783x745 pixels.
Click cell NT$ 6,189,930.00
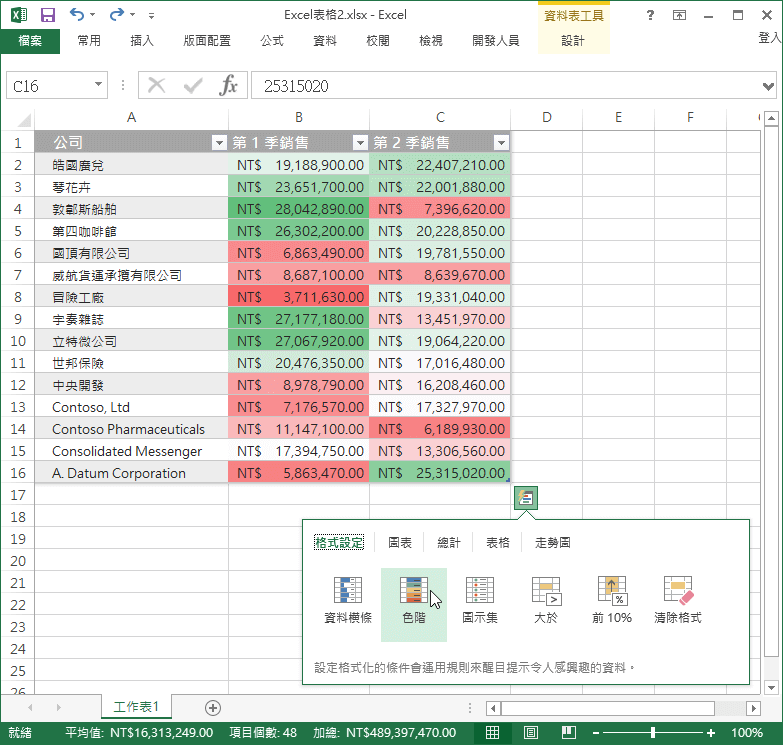[x=440, y=429]
